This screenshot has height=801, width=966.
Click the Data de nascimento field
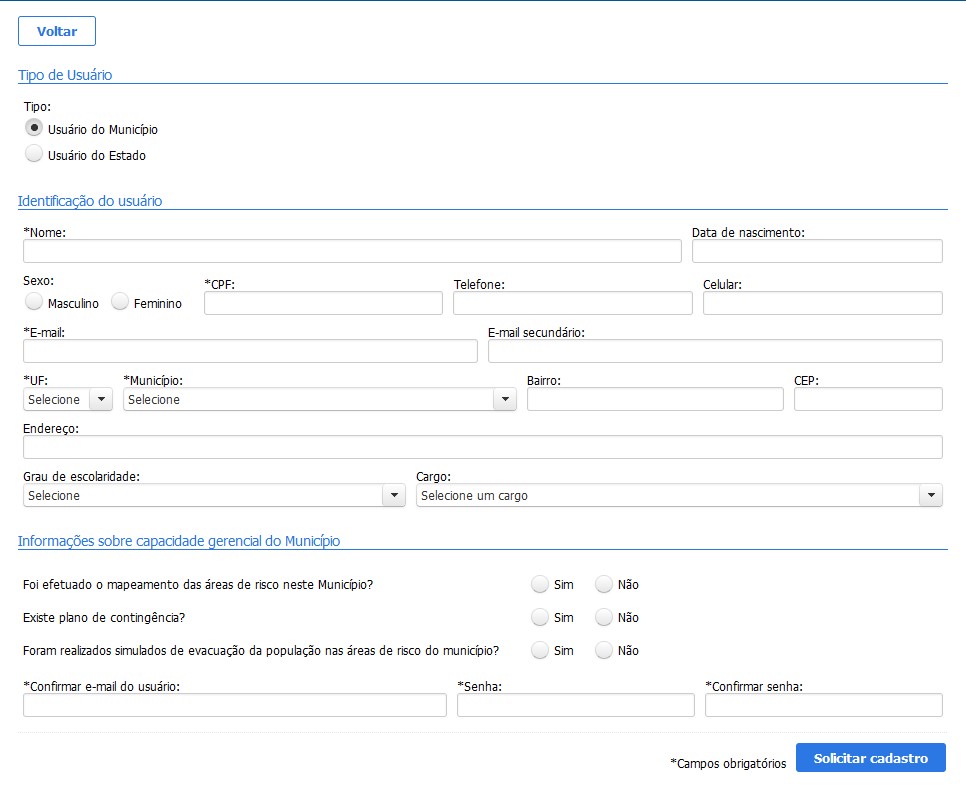[x=817, y=251]
